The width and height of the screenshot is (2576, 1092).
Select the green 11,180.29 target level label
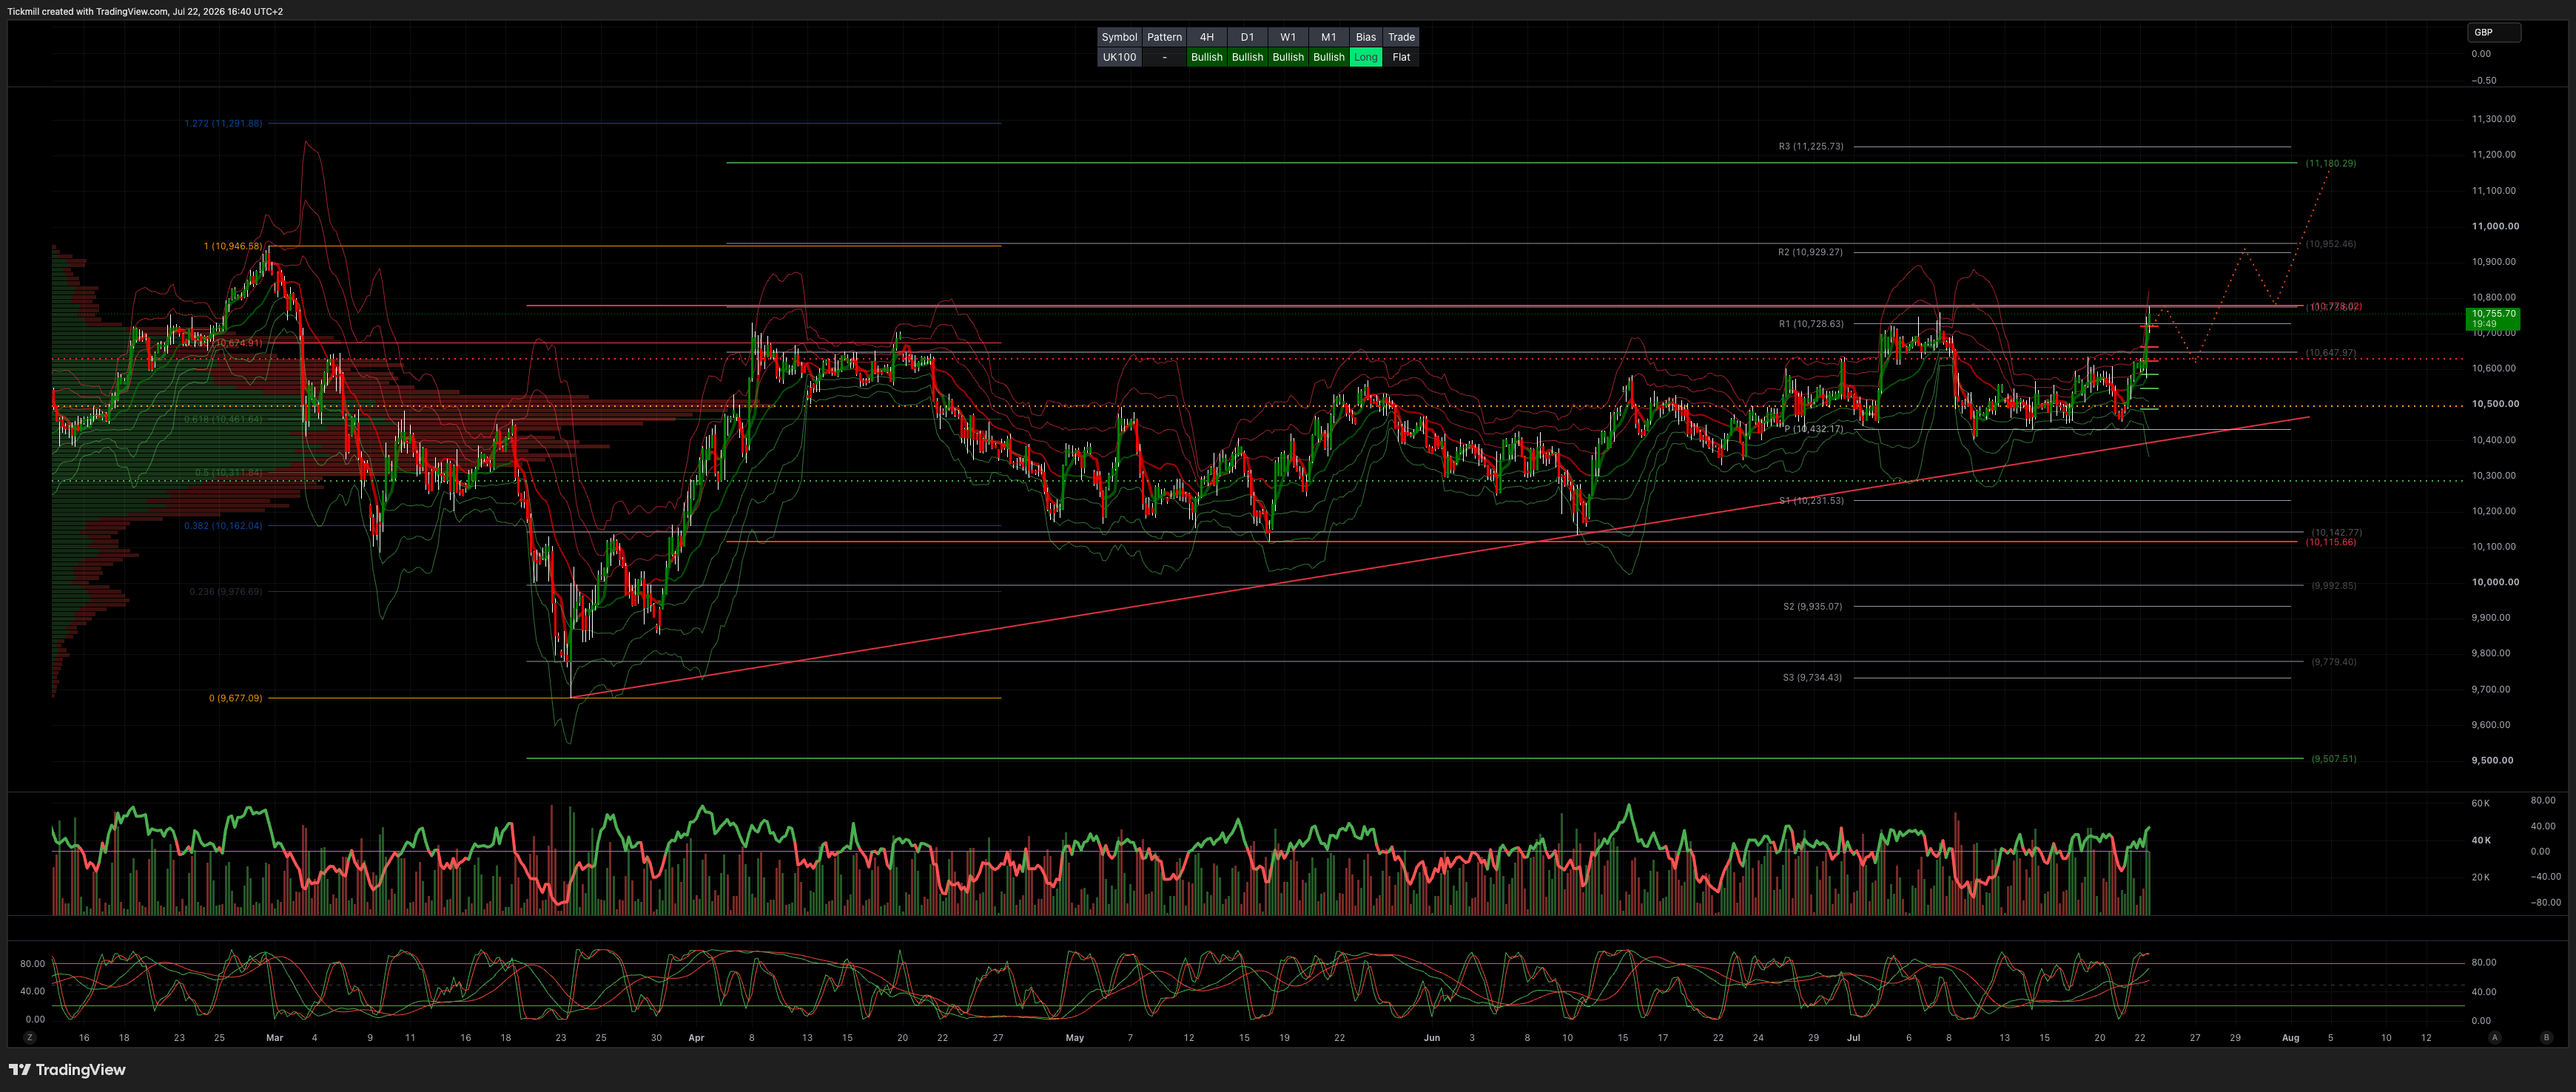point(2330,163)
